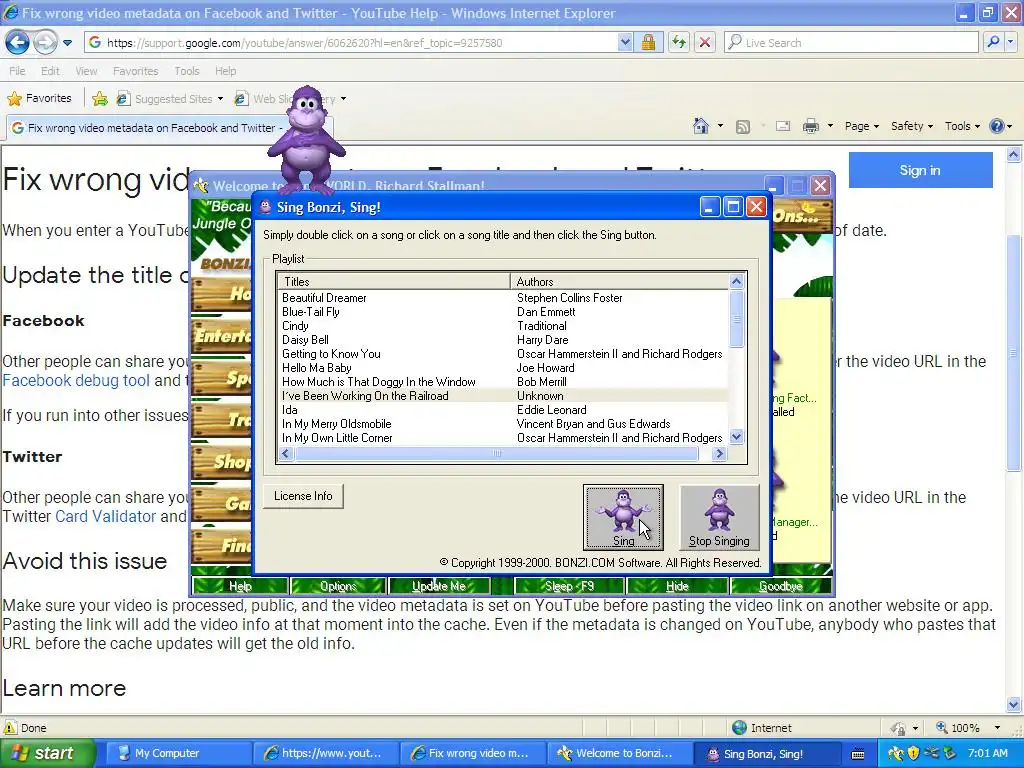Switch to My Computer taskbar item
The height and width of the screenshot is (768, 1024).
[x=176, y=753]
